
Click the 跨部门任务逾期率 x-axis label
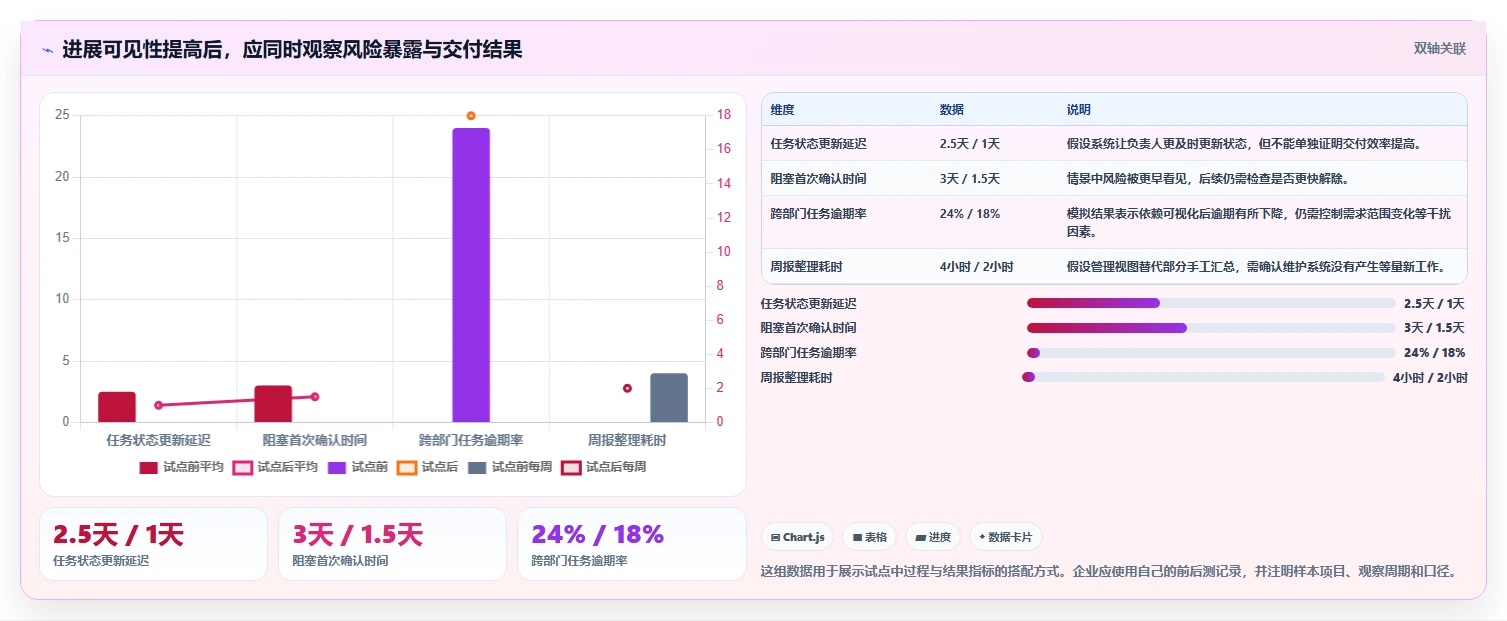coord(471,440)
